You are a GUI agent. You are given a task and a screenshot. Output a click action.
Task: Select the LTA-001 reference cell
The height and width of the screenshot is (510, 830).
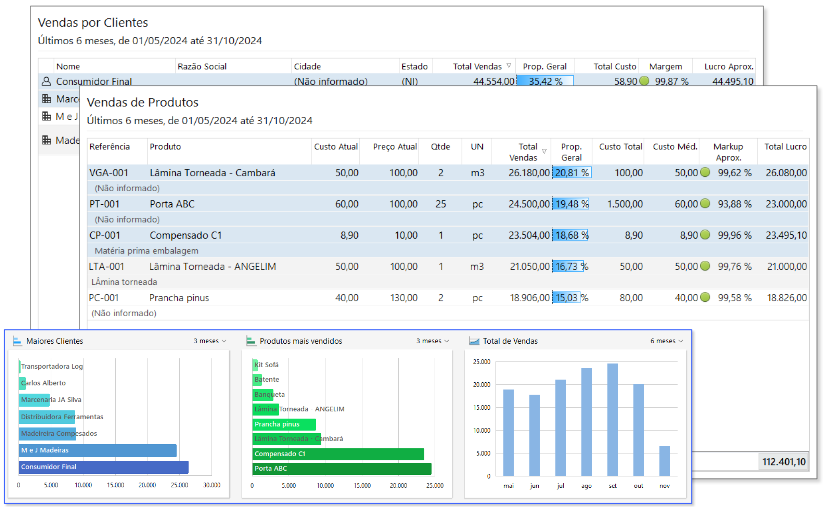pyautogui.click(x=106, y=266)
